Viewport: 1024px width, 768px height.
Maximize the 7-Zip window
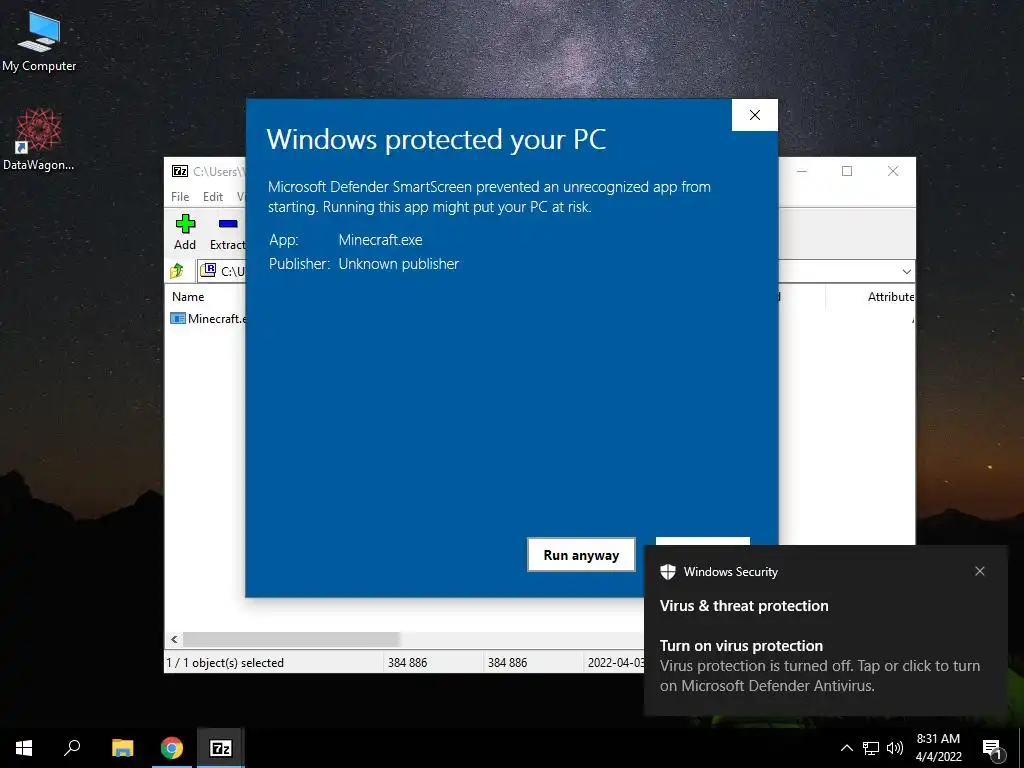click(846, 171)
